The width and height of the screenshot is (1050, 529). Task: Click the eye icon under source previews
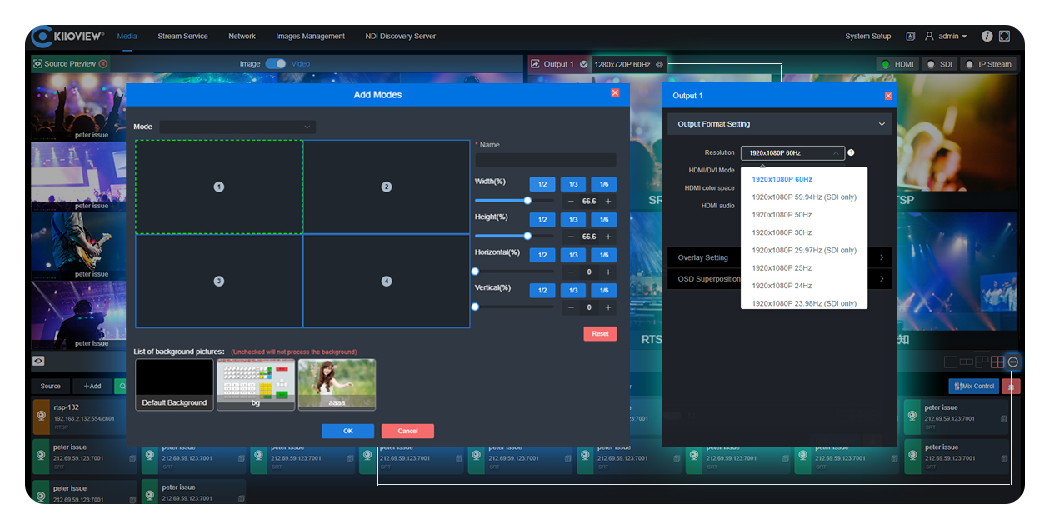click(x=38, y=361)
